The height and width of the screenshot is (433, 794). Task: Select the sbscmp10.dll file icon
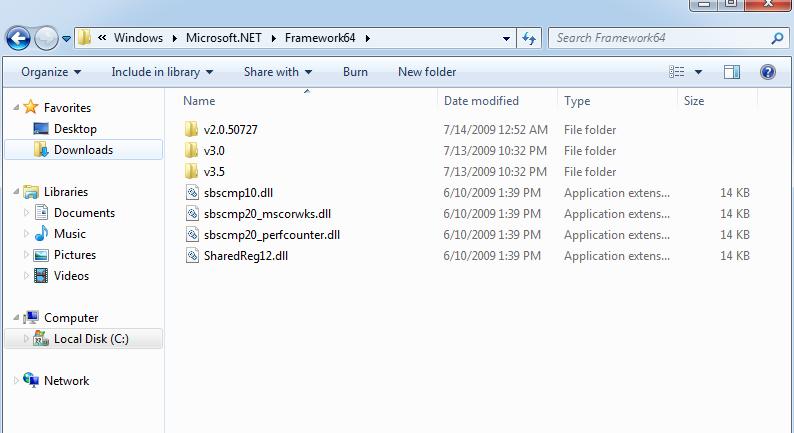click(192, 192)
